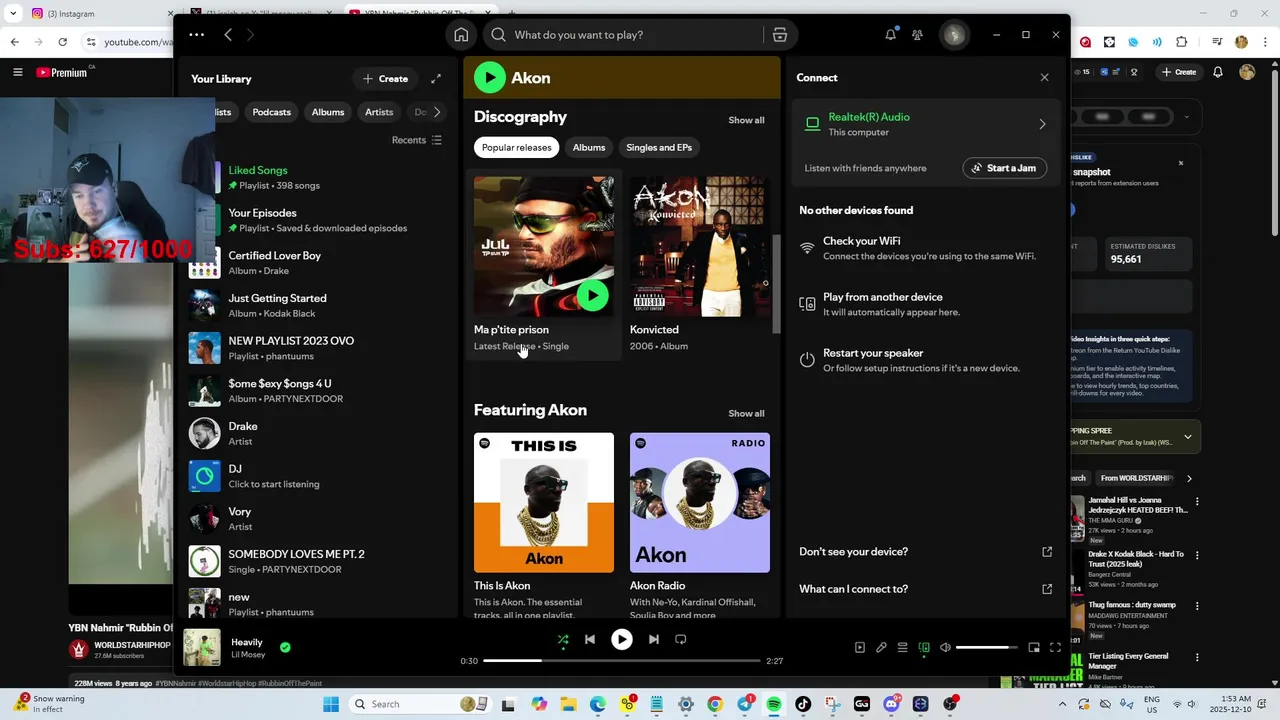
Task: Show lyrics with microphone icon
Action: coord(881,647)
